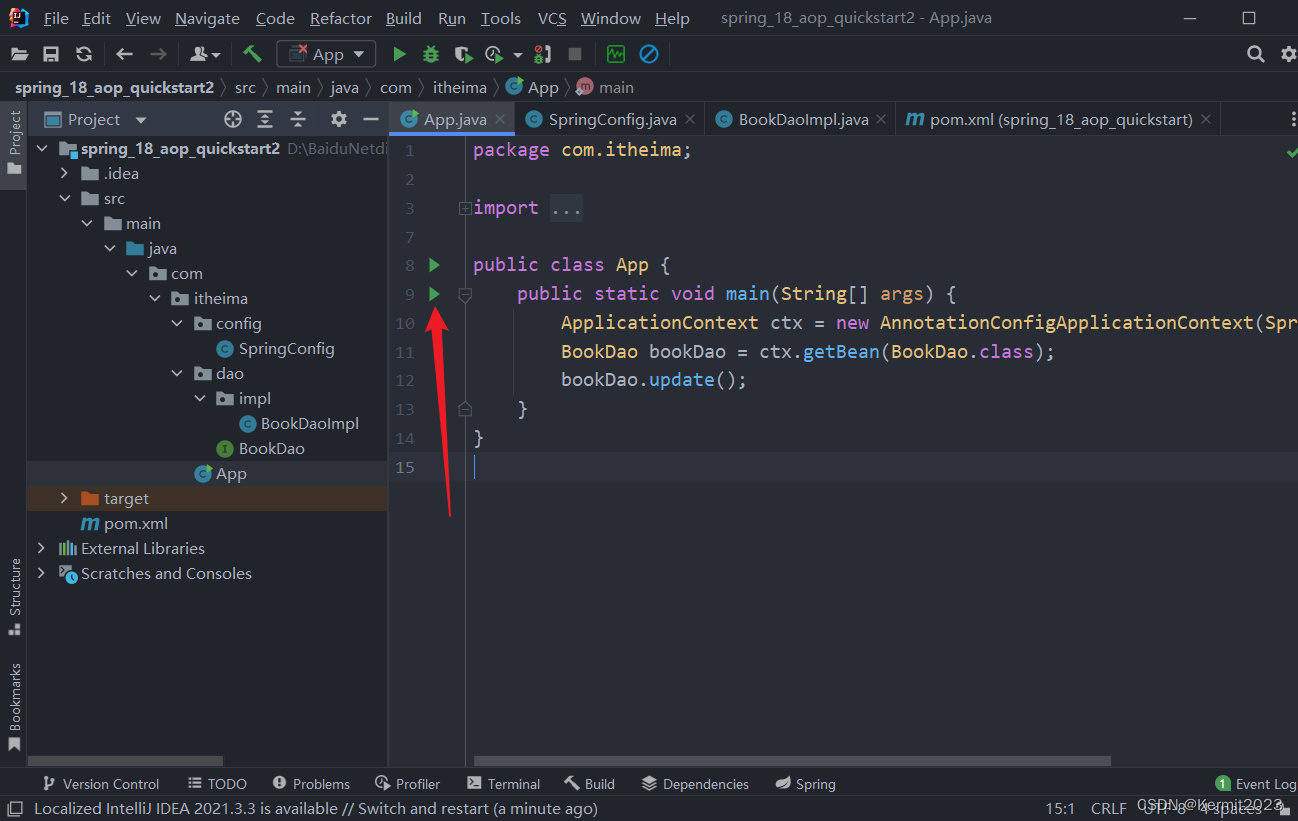Open the Spring tool window
The image size is (1298, 821).
click(x=805, y=784)
